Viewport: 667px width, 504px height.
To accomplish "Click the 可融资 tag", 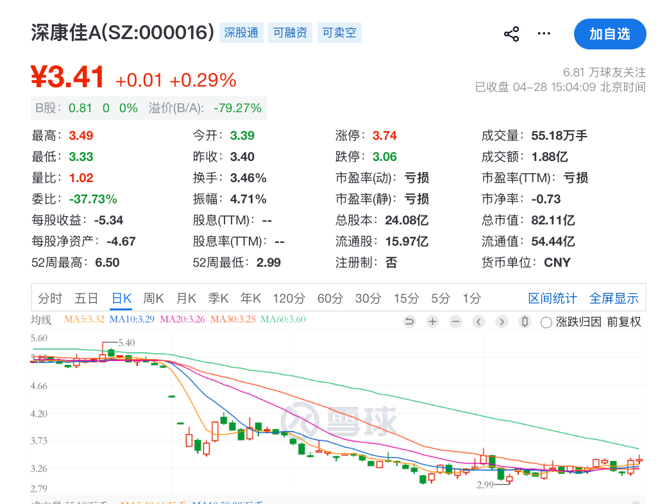I will pos(290,33).
